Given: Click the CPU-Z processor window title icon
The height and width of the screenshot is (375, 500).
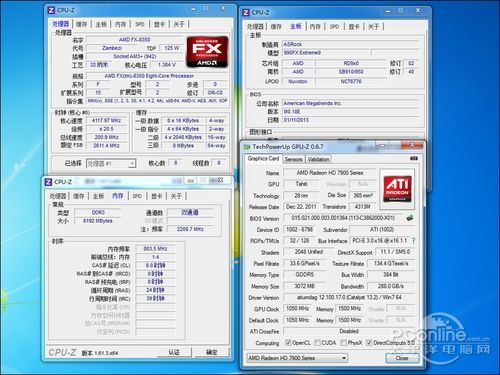Looking at the screenshot, I should point(51,10).
